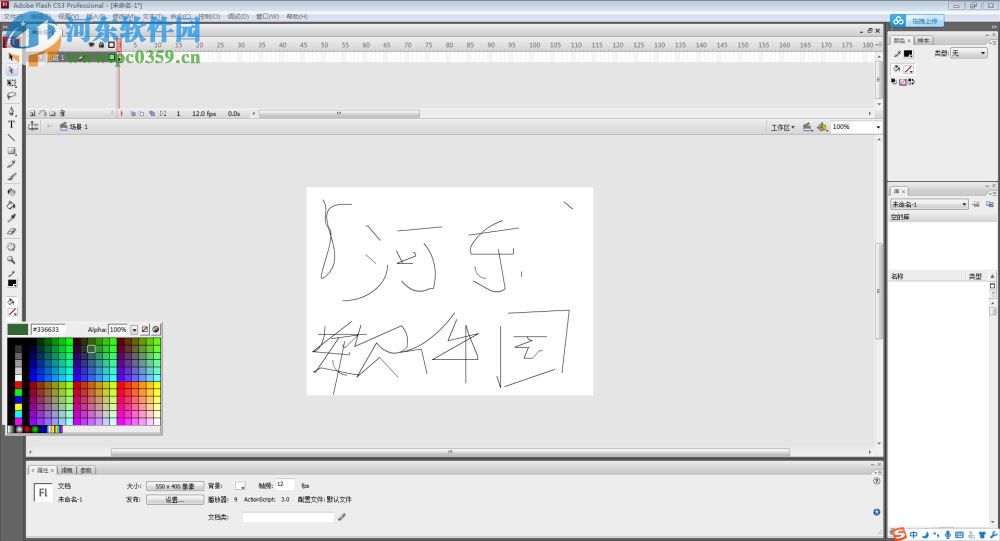Toggle Onion Skin Outlines button

(142, 114)
